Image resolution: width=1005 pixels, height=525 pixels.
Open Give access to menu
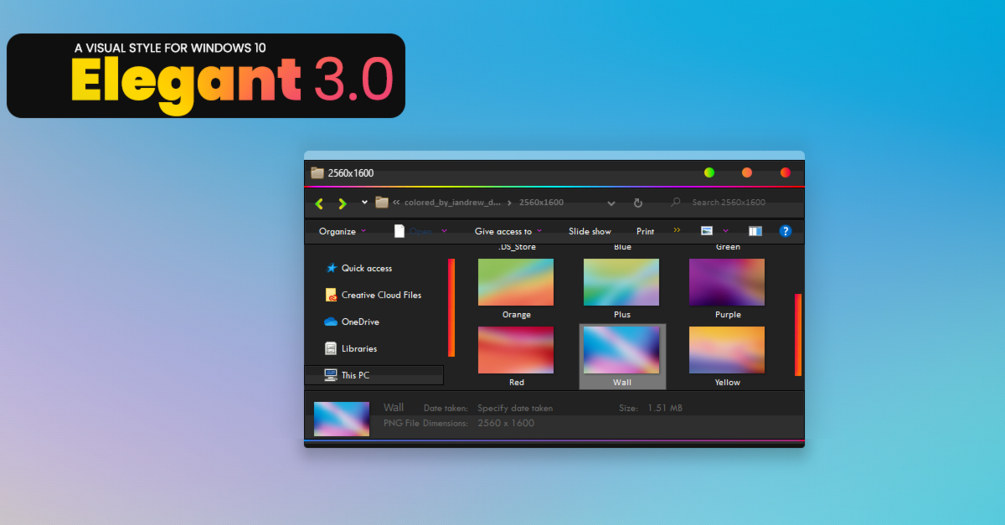tap(508, 231)
